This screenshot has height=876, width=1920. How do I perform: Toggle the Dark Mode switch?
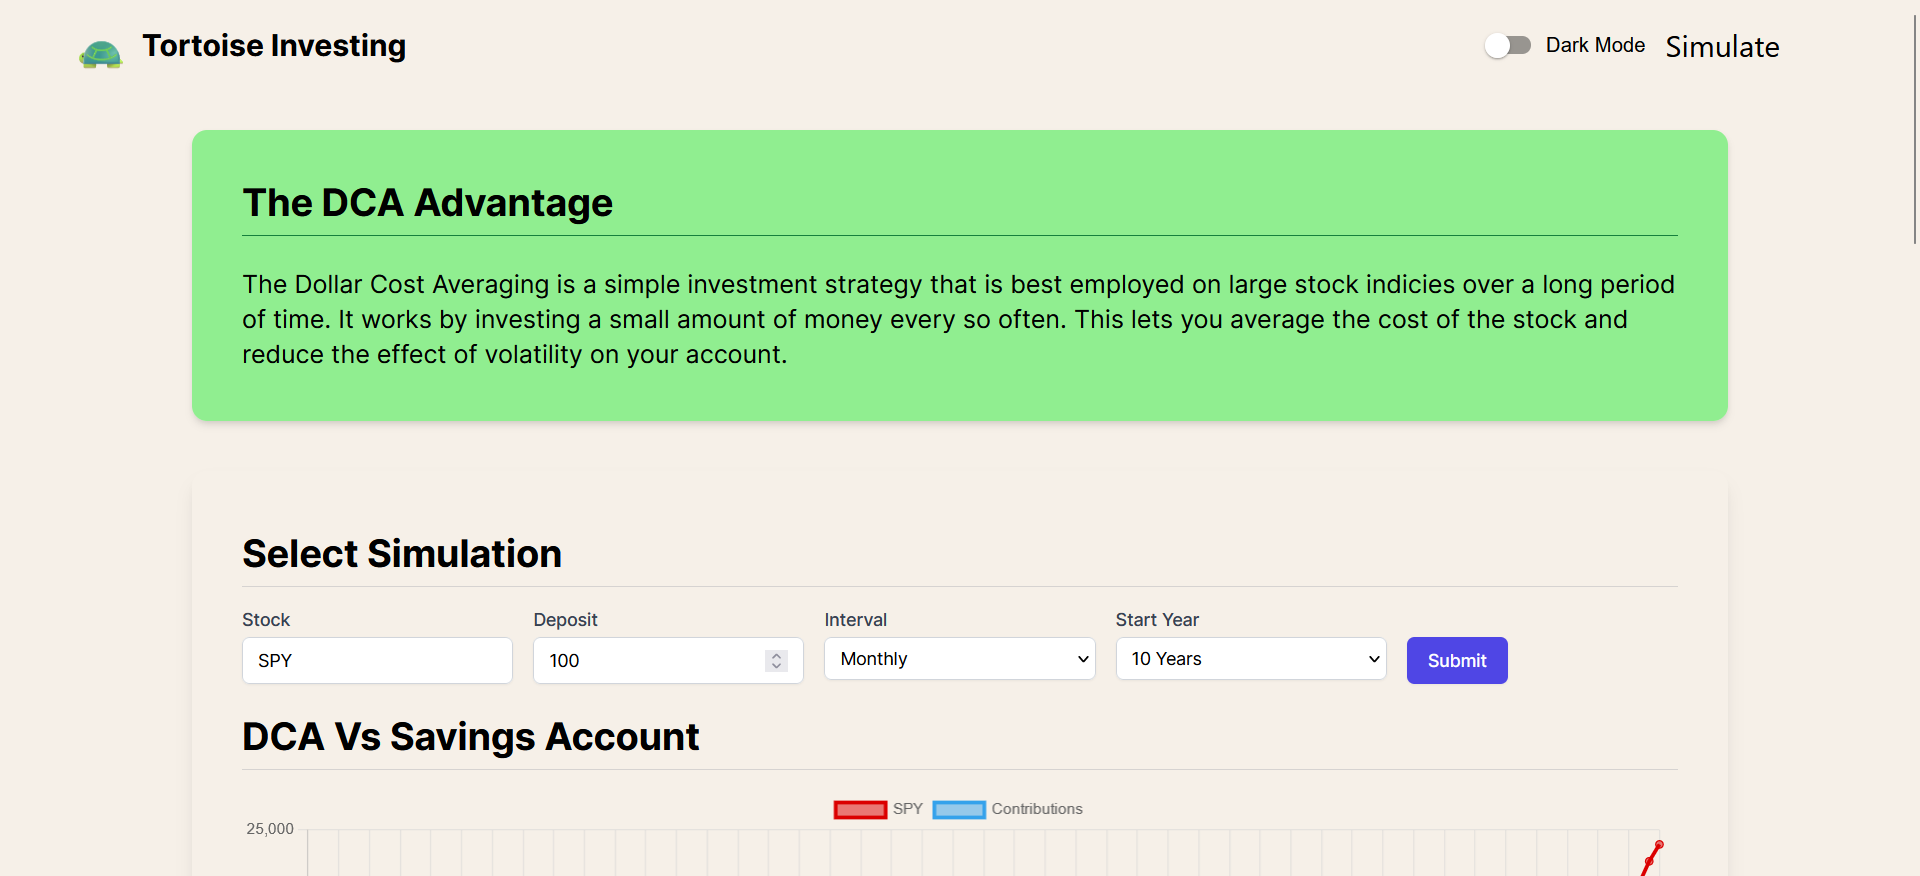(1508, 45)
